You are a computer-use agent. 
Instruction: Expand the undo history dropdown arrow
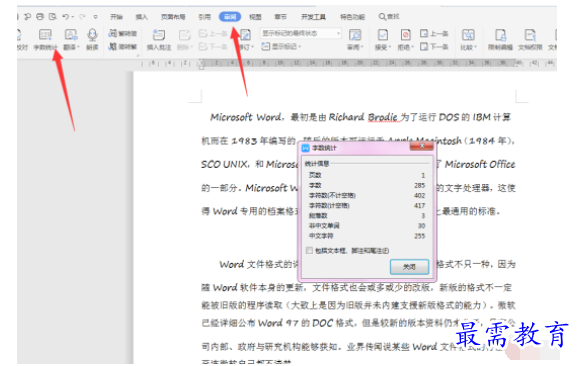72,17
